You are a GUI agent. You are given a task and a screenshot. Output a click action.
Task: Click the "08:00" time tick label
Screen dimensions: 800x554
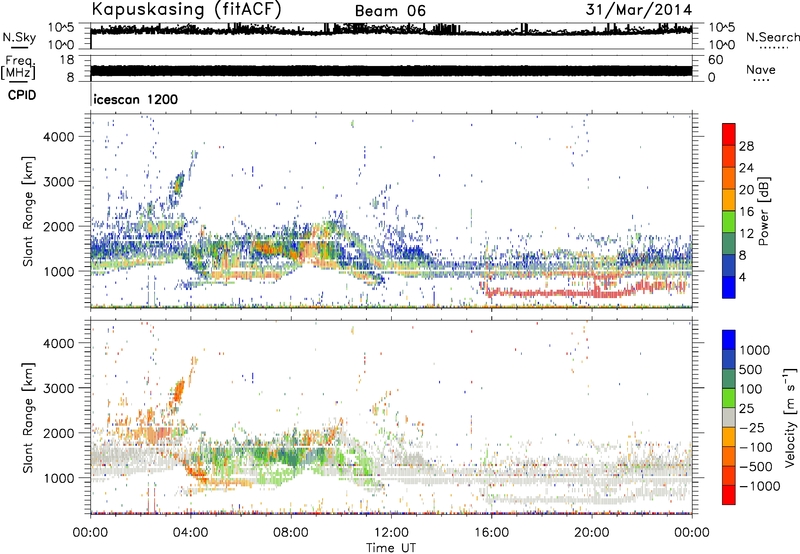point(291,533)
